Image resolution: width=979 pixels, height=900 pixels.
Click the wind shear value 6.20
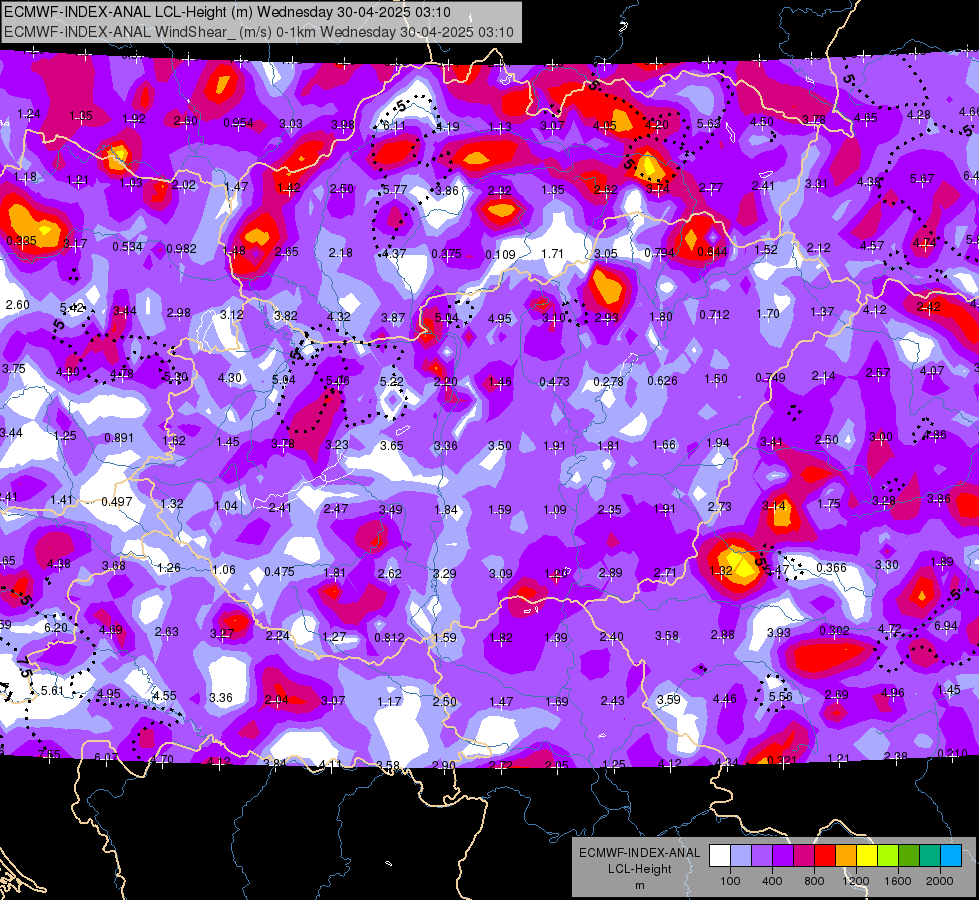click(x=56, y=627)
